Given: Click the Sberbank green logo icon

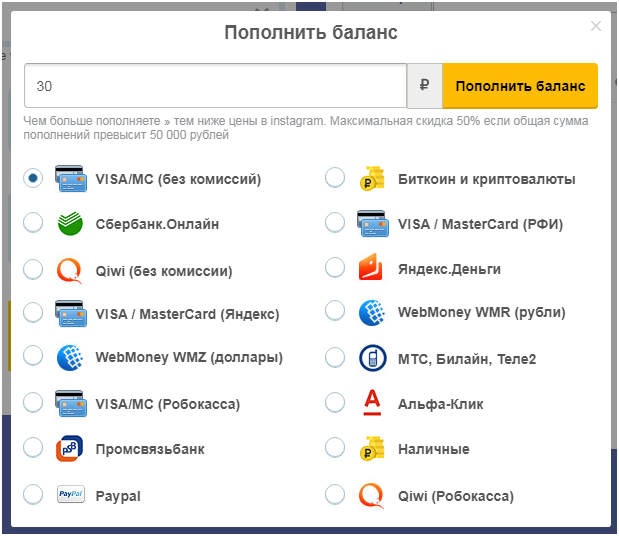Looking at the screenshot, I should (x=70, y=223).
